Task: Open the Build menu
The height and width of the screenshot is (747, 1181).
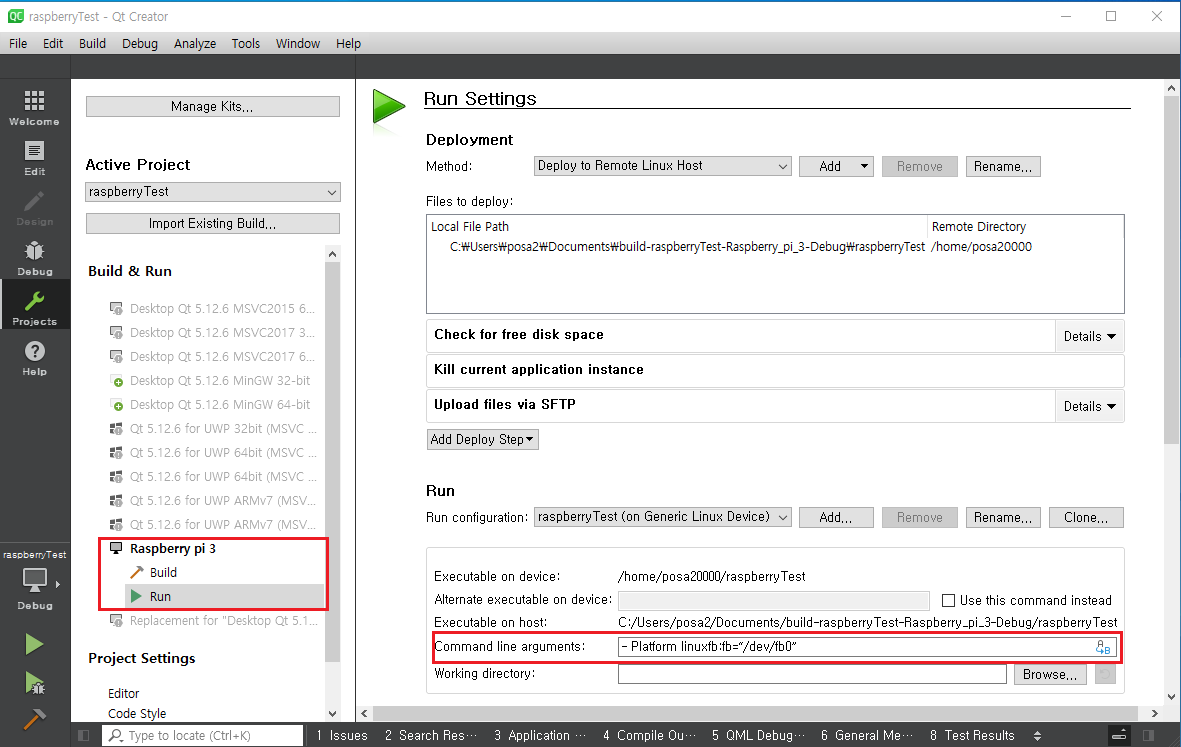Action: pos(93,44)
